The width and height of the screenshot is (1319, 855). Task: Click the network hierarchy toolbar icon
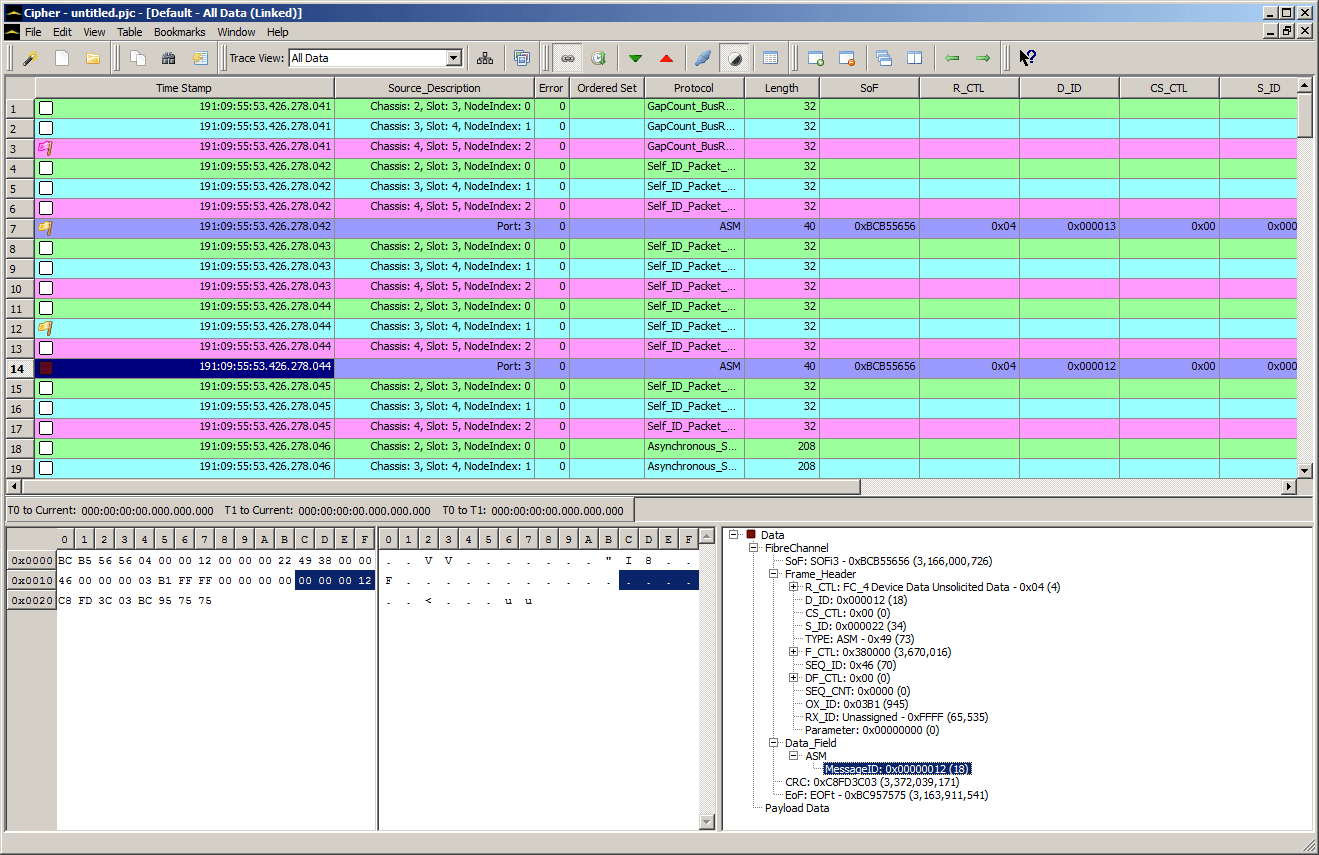pos(485,58)
